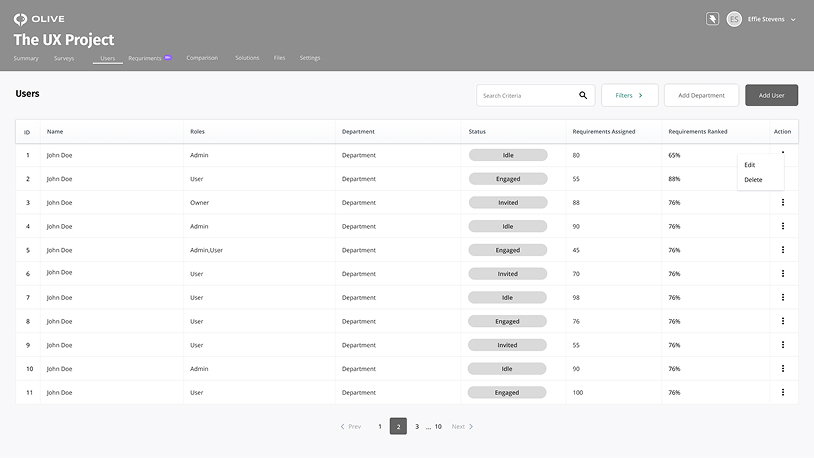Click the 45 requirements assigned value
Image resolution: width=814 pixels, height=458 pixels.
click(576, 250)
